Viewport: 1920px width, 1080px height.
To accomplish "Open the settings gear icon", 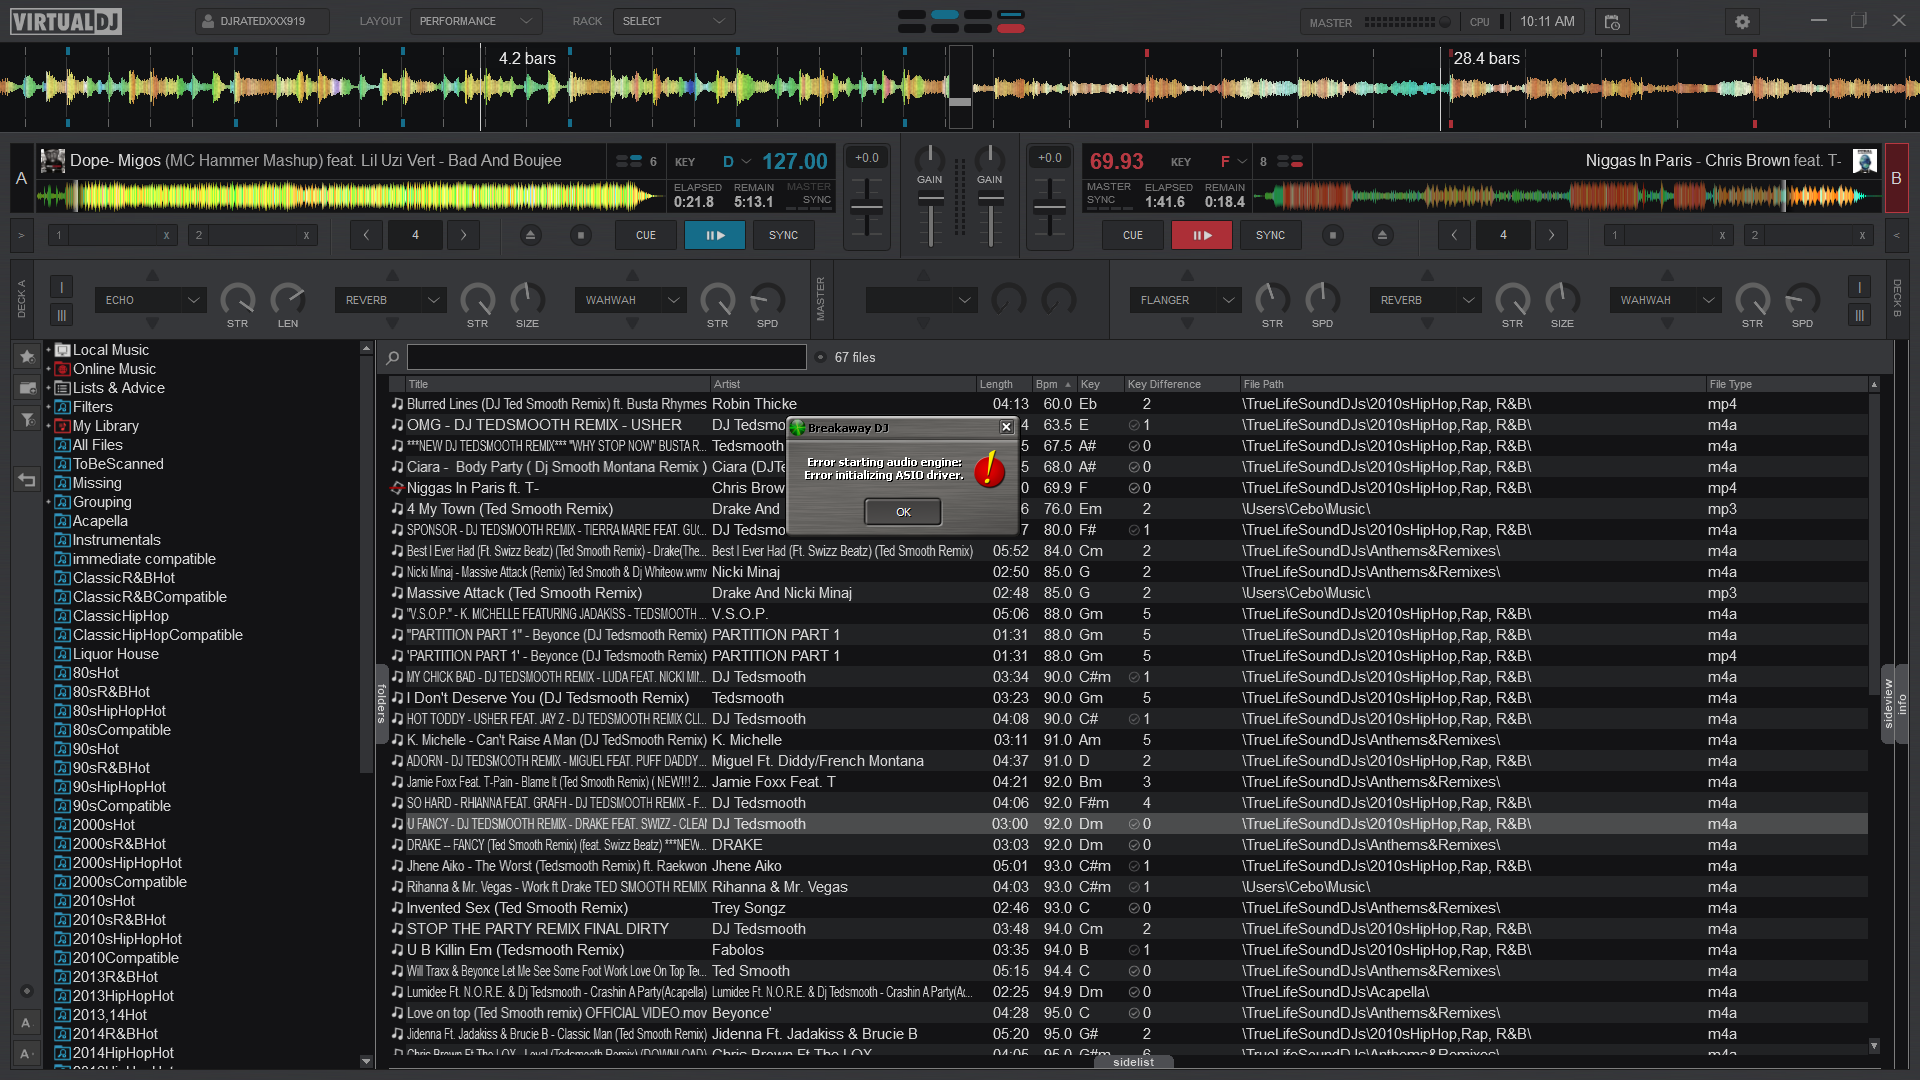I will pos(1742,22).
